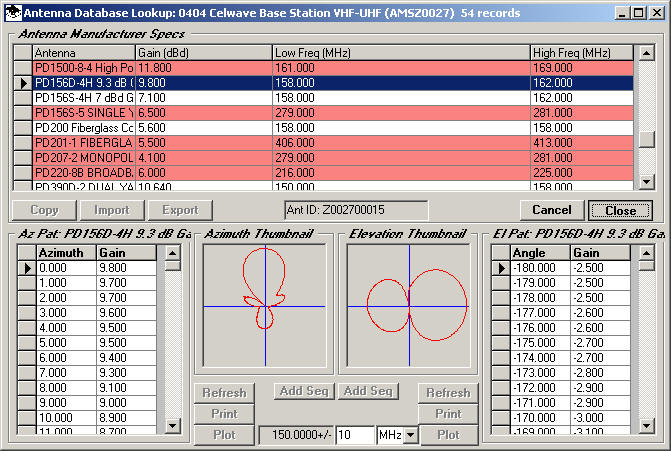The width and height of the screenshot is (671, 451).
Task: Click scroll up arrow of elevation table
Action: pos(646,253)
